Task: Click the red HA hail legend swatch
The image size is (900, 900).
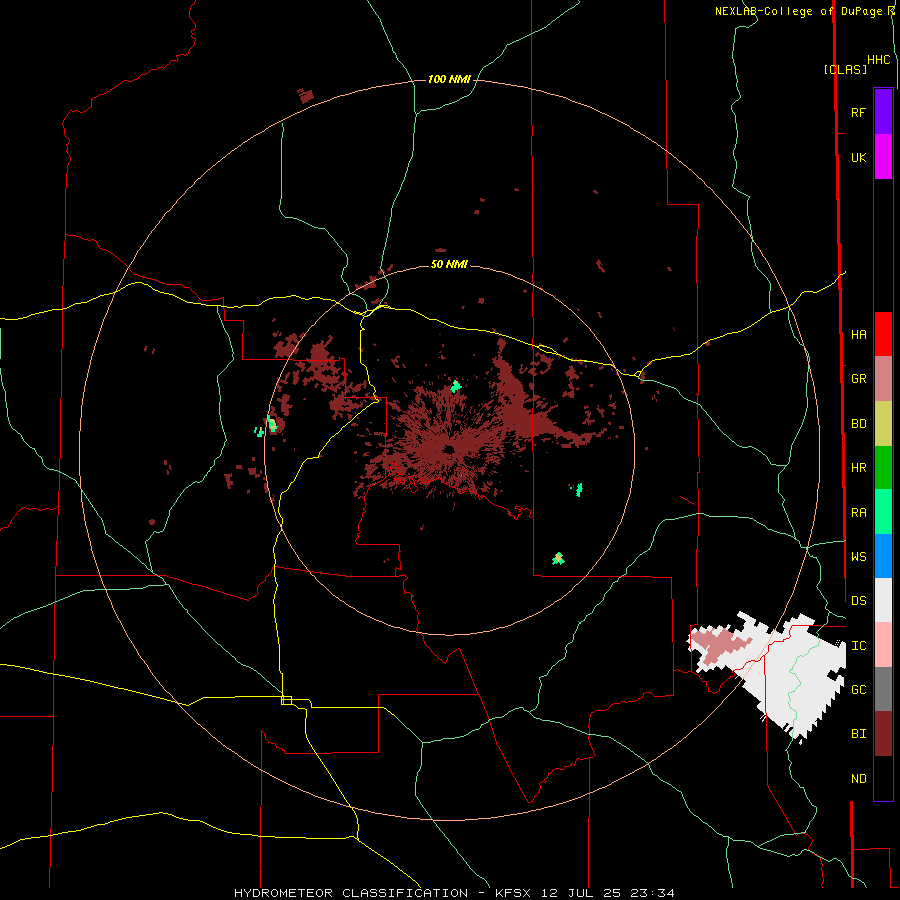Action: click(x=883, y=334)
